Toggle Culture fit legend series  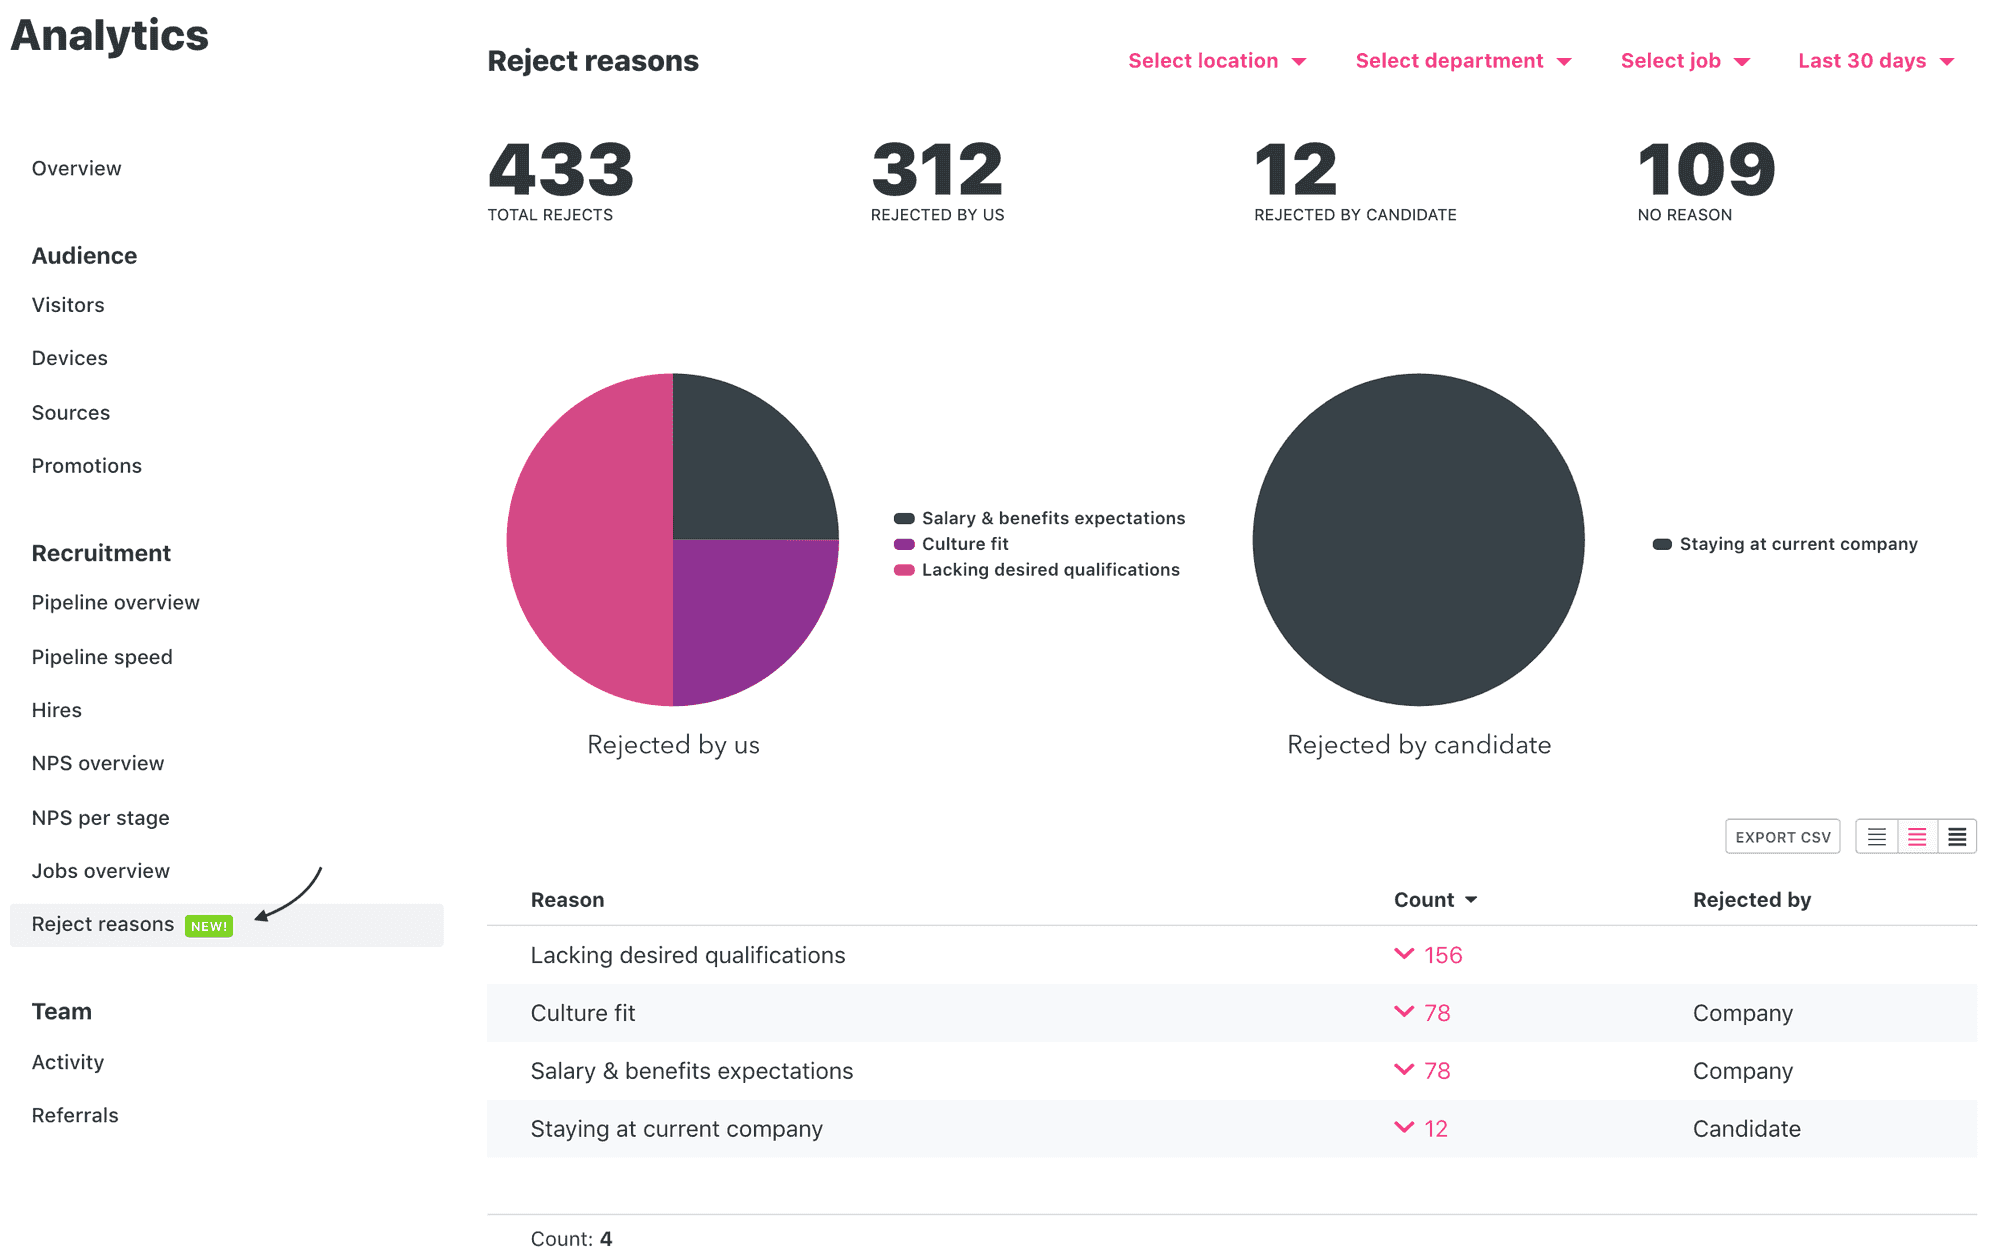pos(951,544)
